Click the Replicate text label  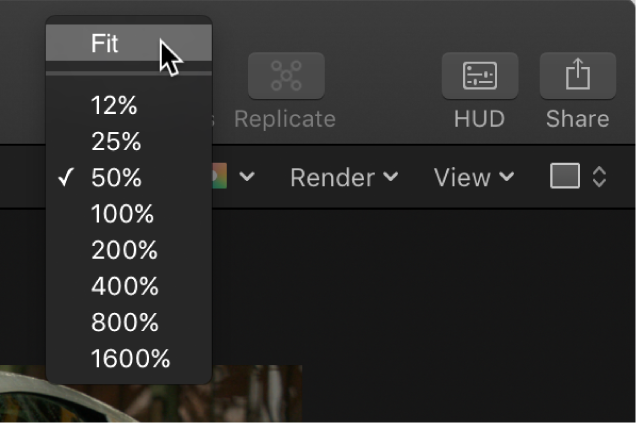tap(285, 119)
